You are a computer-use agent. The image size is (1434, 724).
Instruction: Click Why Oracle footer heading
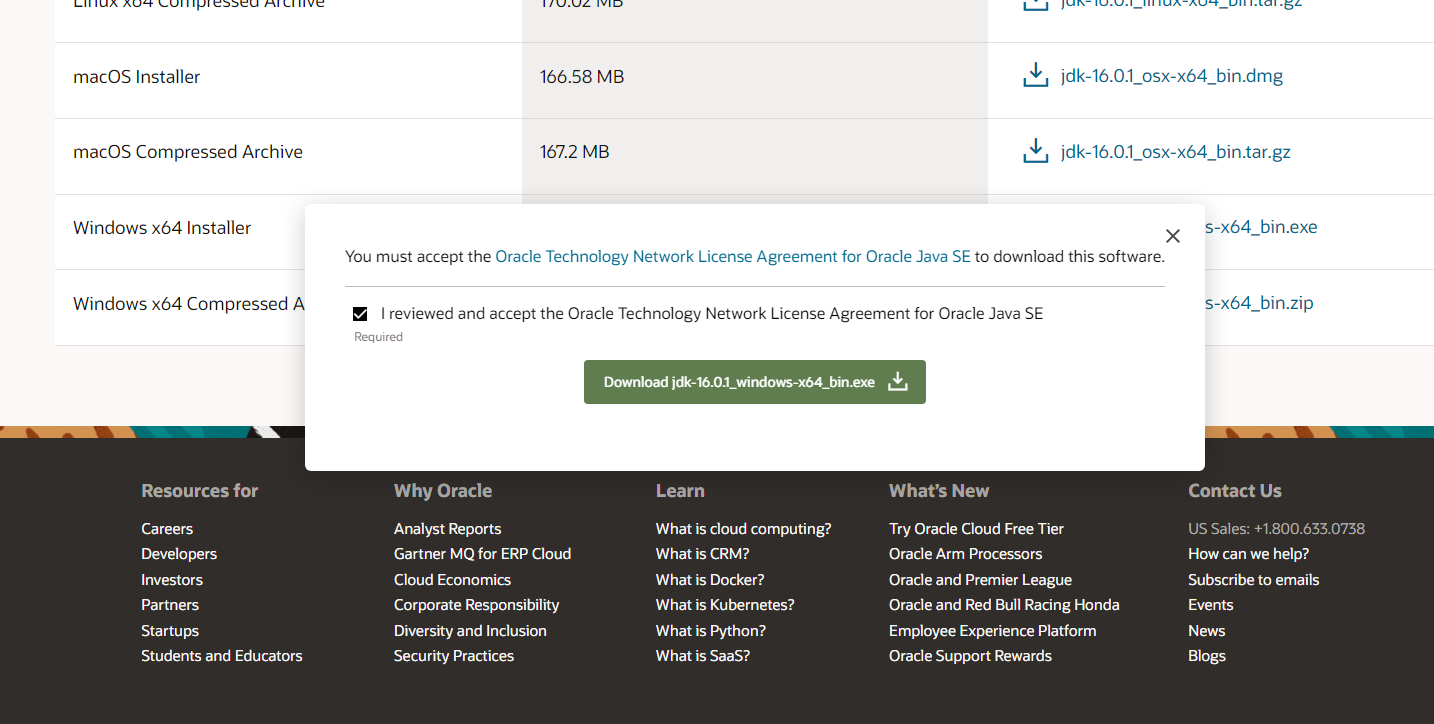tap(443, 491)
